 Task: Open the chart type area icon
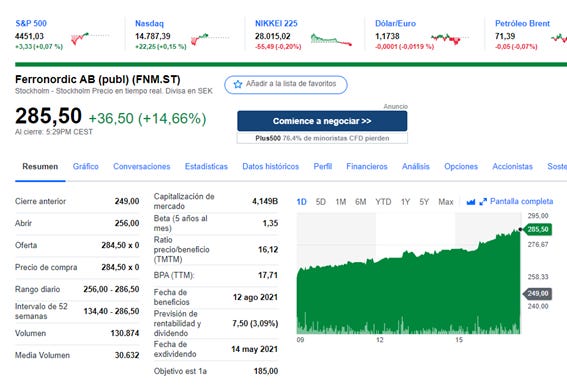tap(470, 202)
